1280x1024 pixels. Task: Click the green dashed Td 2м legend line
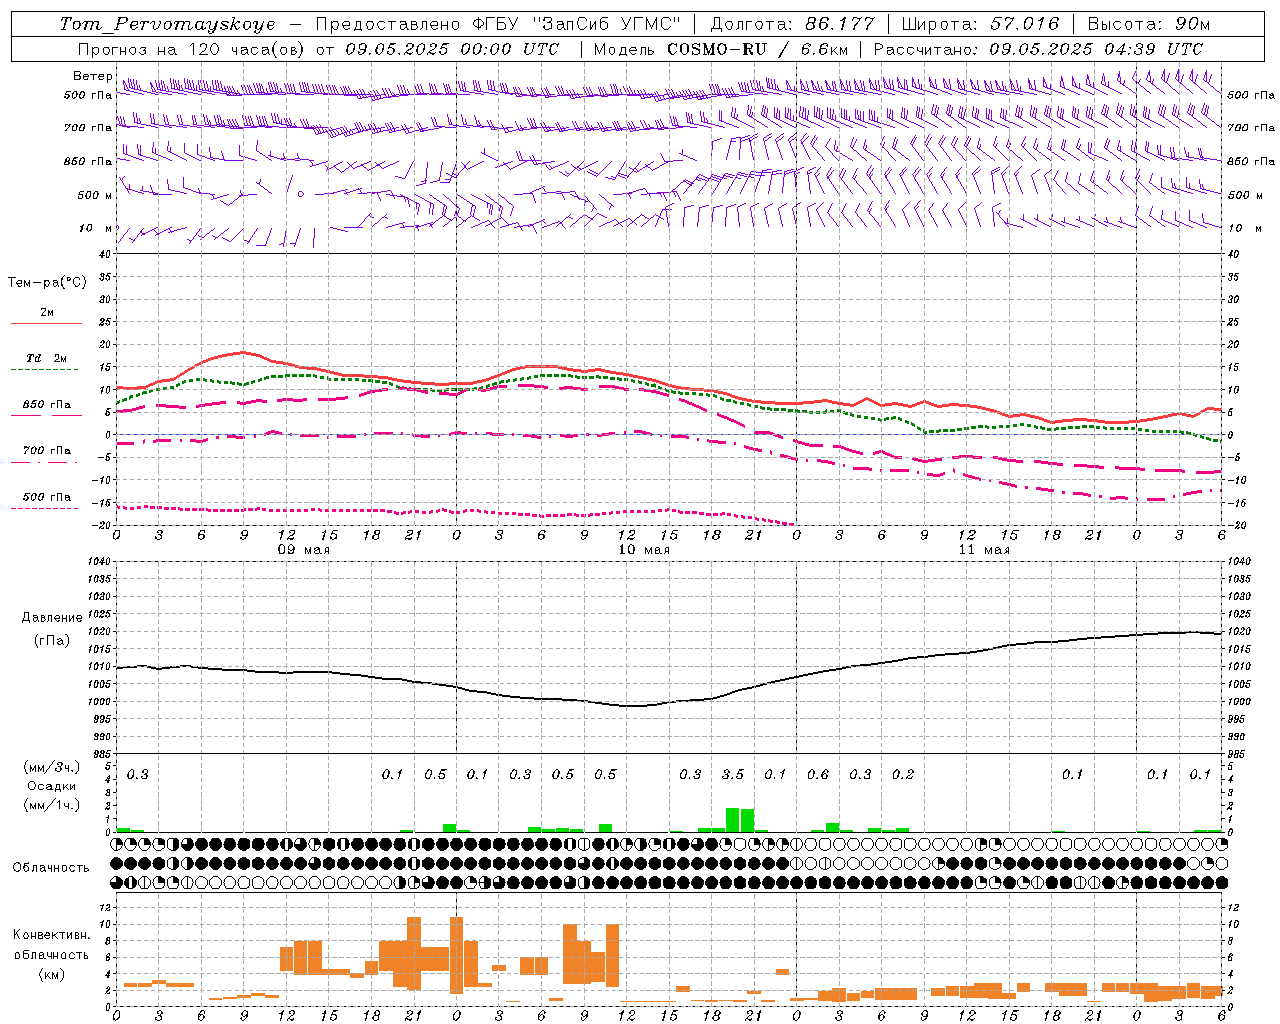[x=46, y=370]
